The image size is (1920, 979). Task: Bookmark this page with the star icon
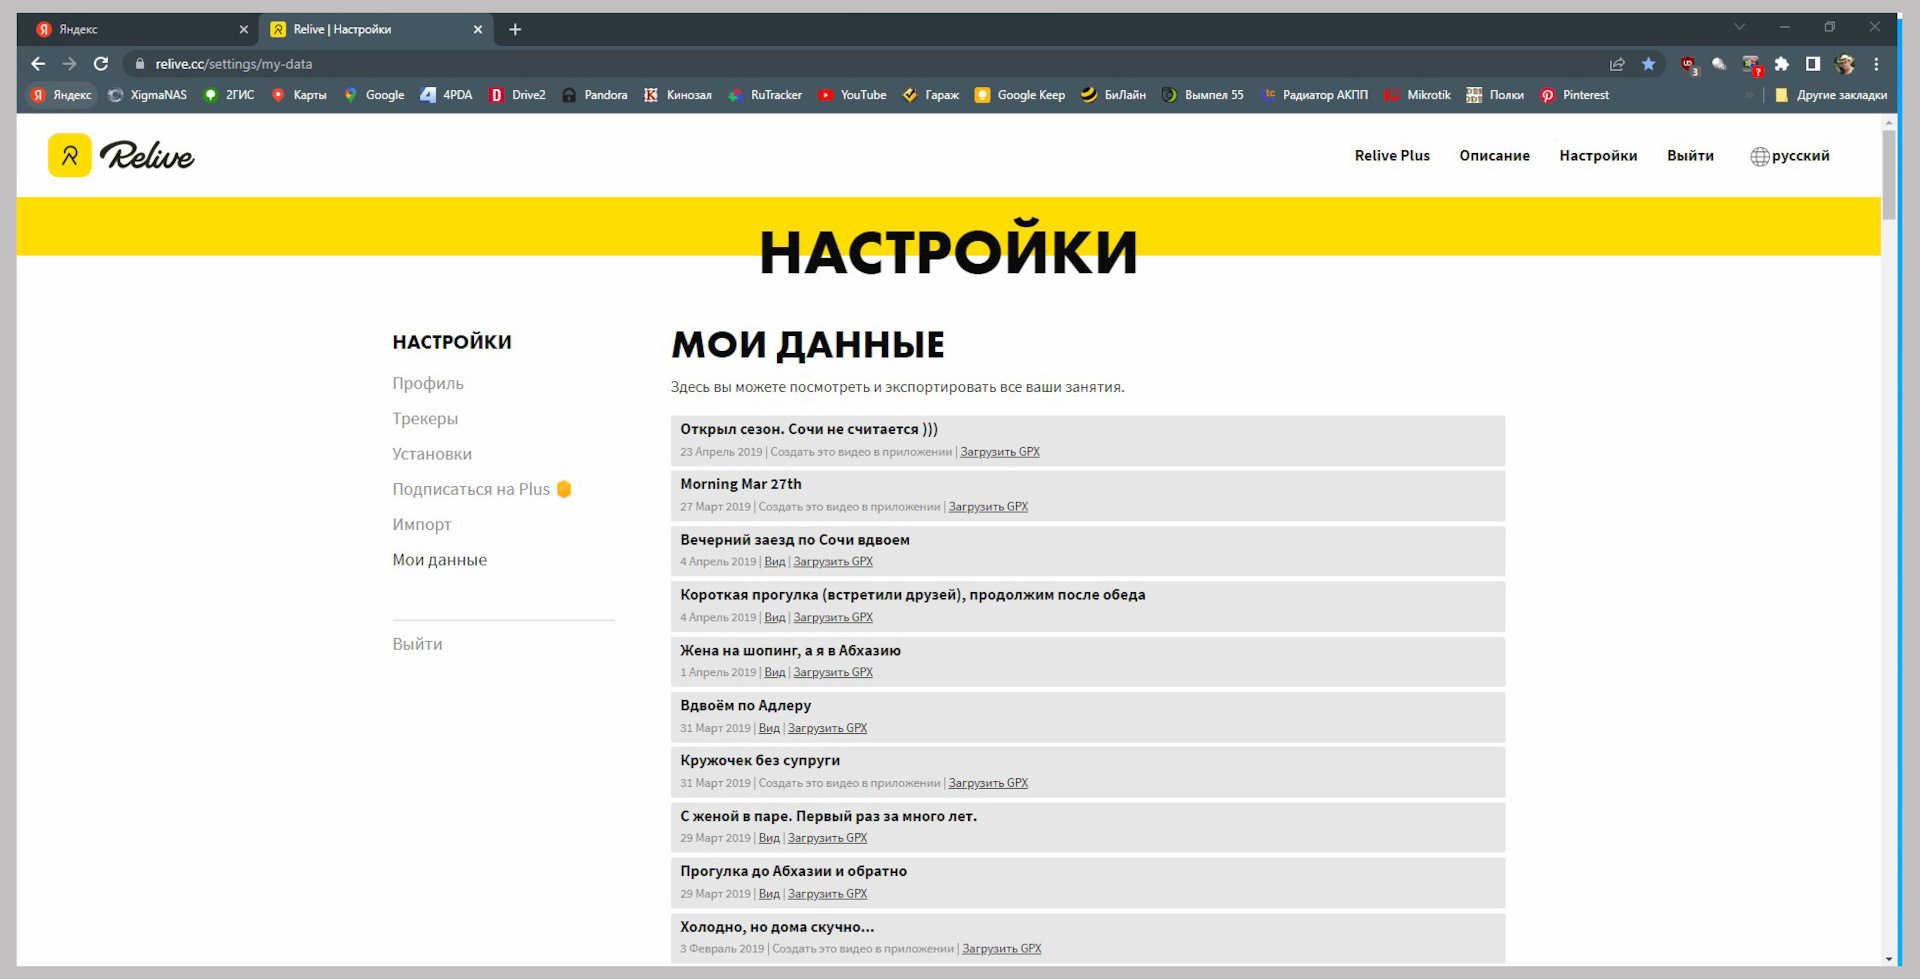point(1648,64)
